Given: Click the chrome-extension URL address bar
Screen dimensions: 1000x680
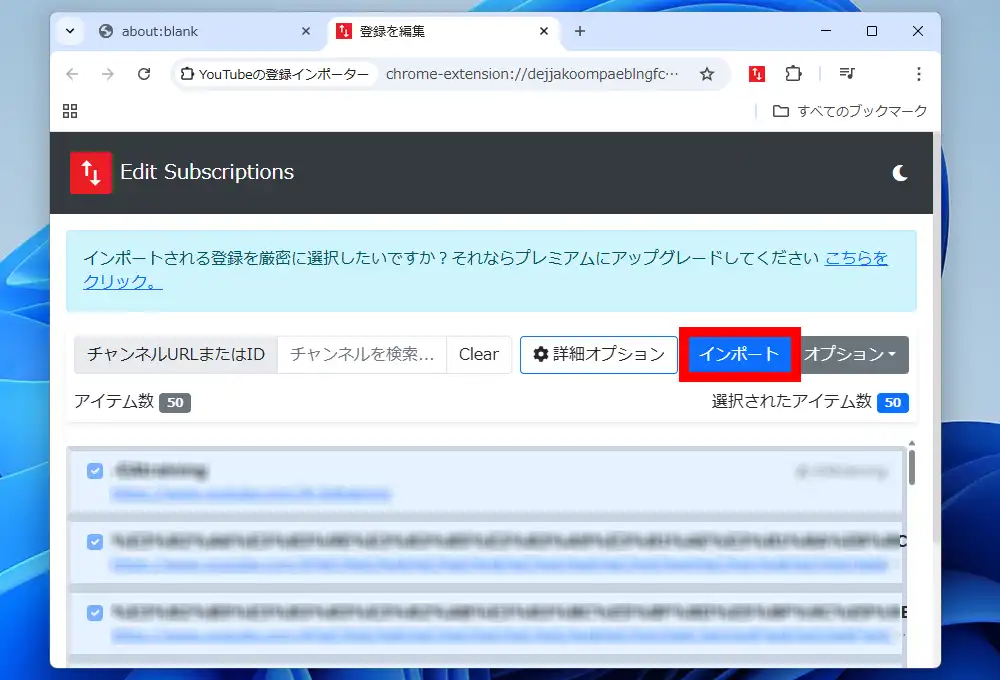Looking at the screenshot, I should [532, 74].
